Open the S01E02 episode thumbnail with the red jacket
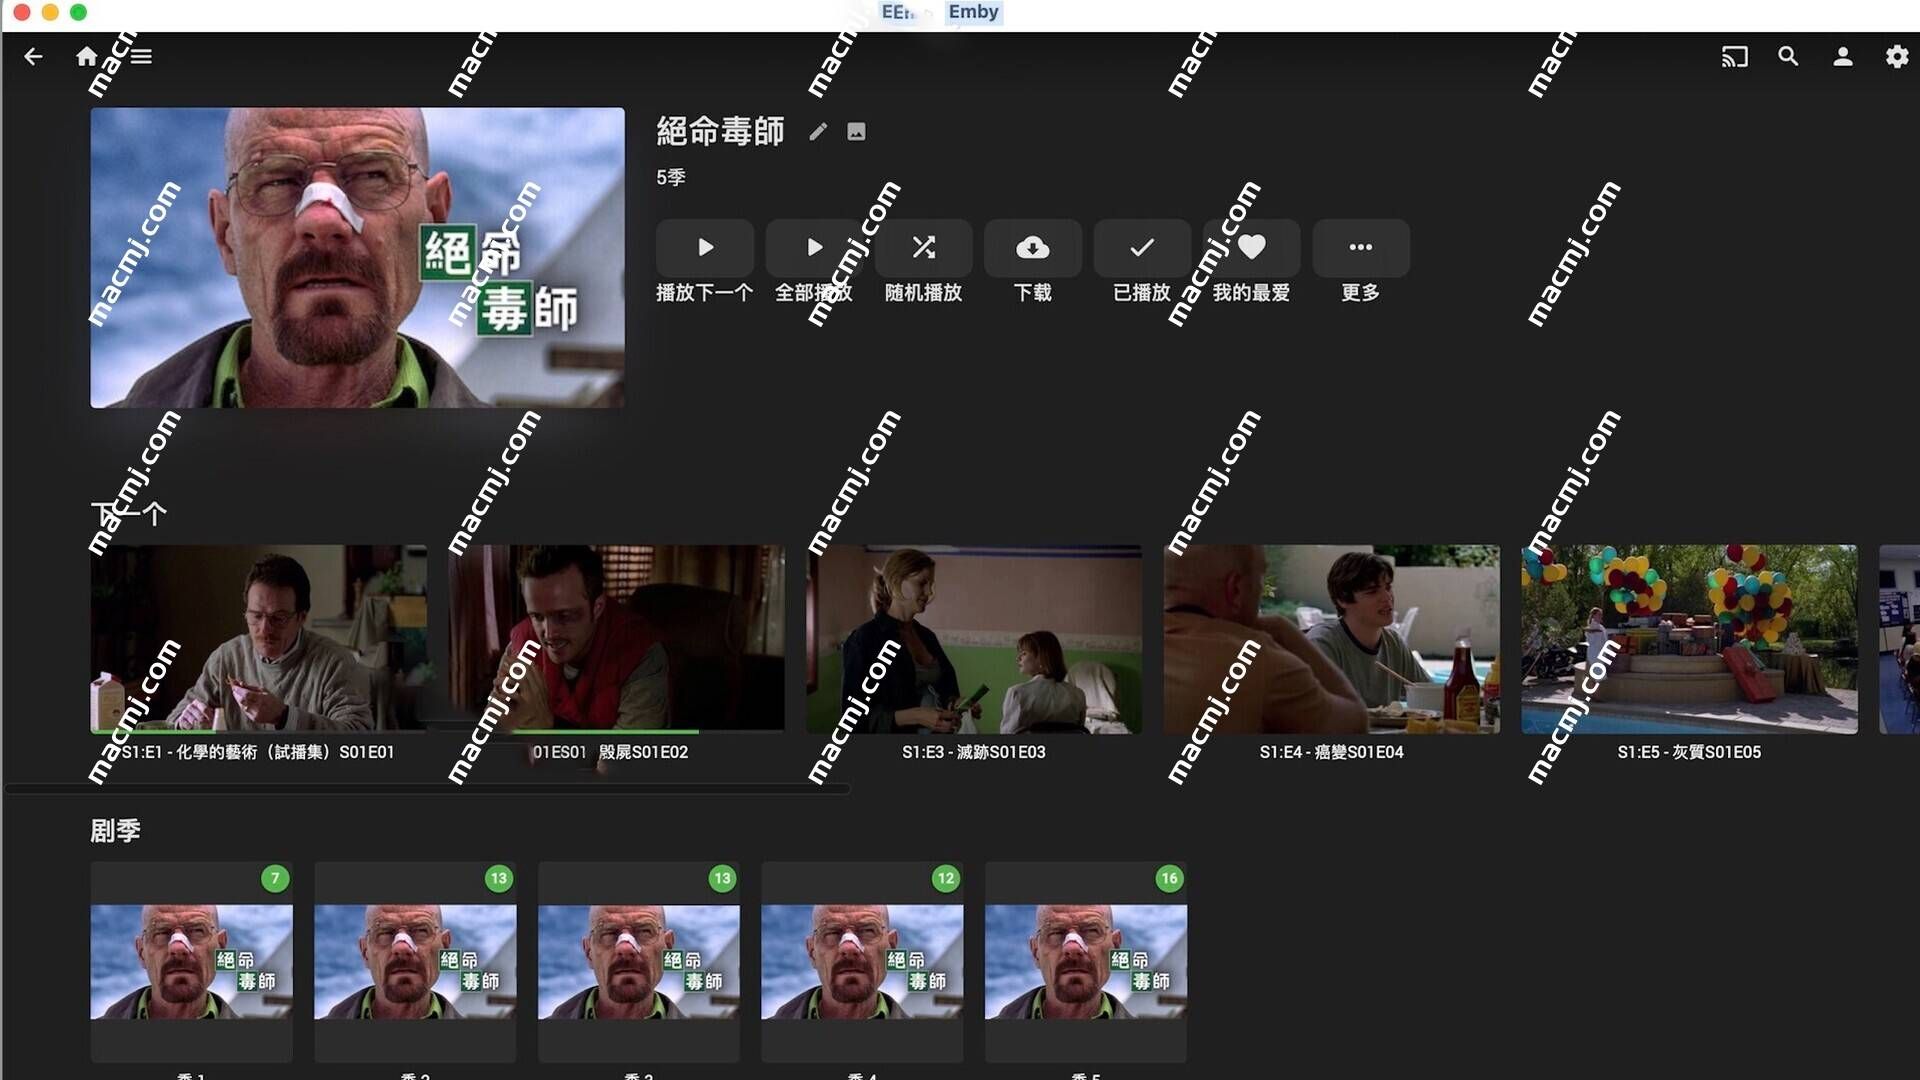Viewport: 1920px width, 1080px height. 617,639
